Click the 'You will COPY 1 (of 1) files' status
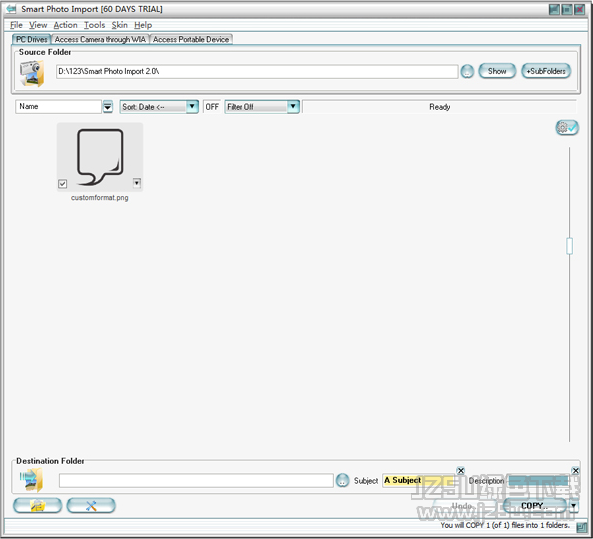Image resolution: width=593 pixels, height=539 pixels. click(x=505, y=525)
